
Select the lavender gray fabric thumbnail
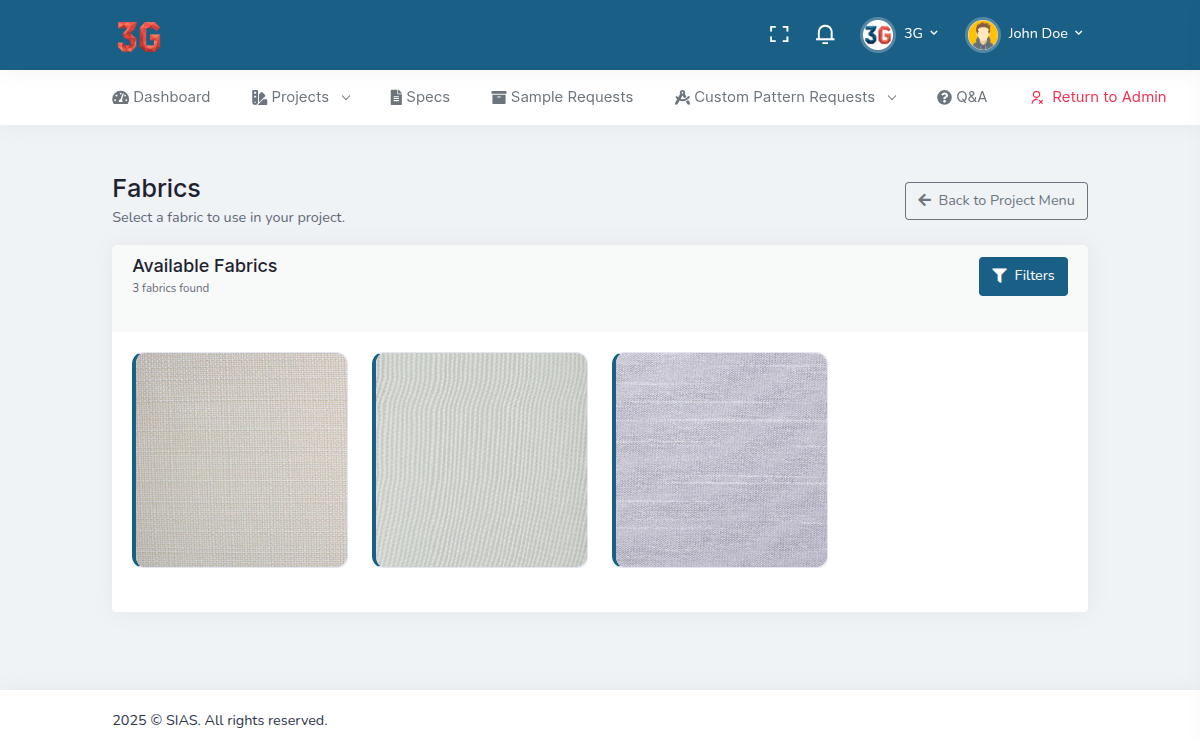[720, 460]
